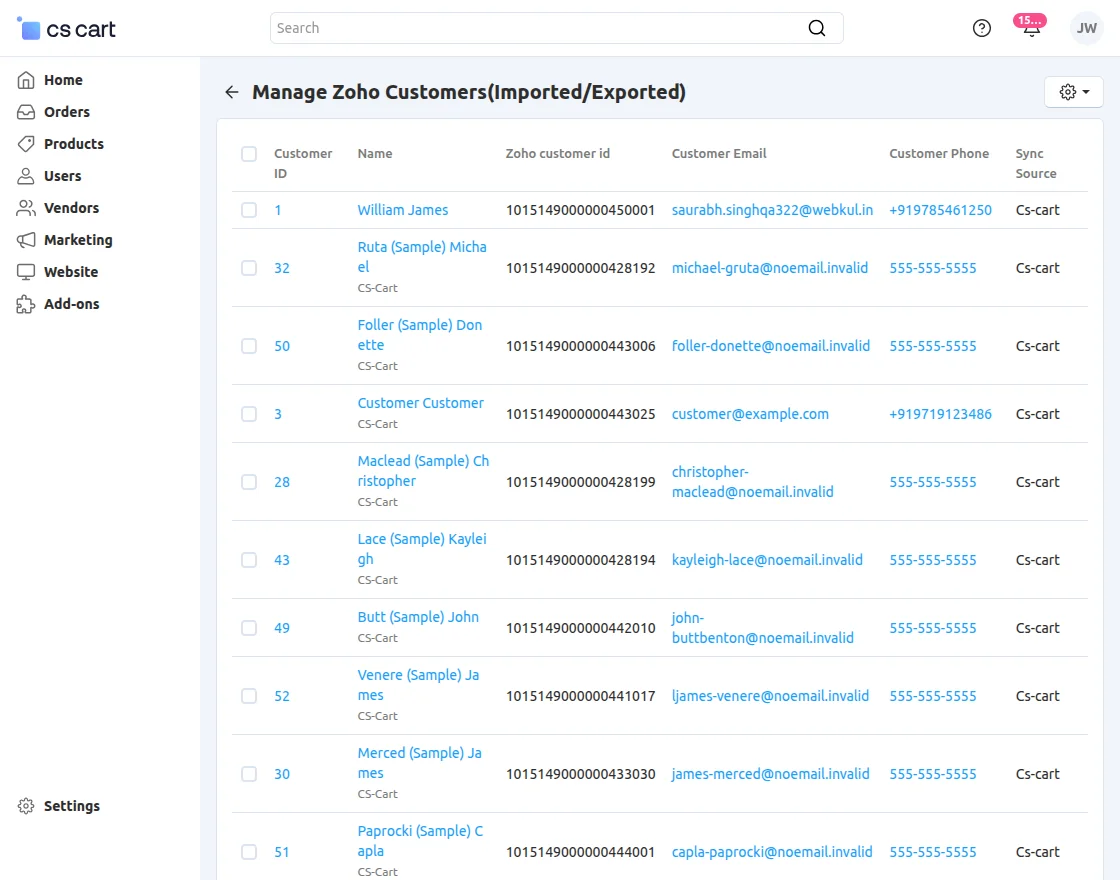Check the Butt (Sample) John row checkbox
The width and height of the screenshot is (1120, 880).
coord(249,628)
